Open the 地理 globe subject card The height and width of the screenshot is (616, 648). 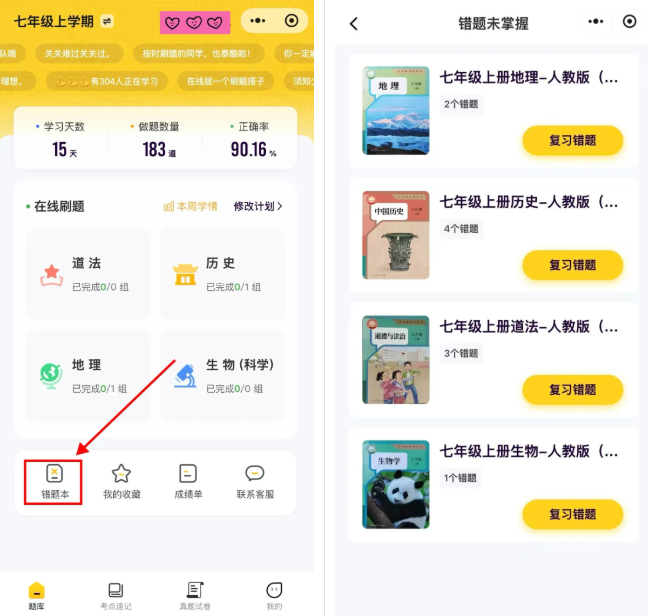tap(88, 375)
